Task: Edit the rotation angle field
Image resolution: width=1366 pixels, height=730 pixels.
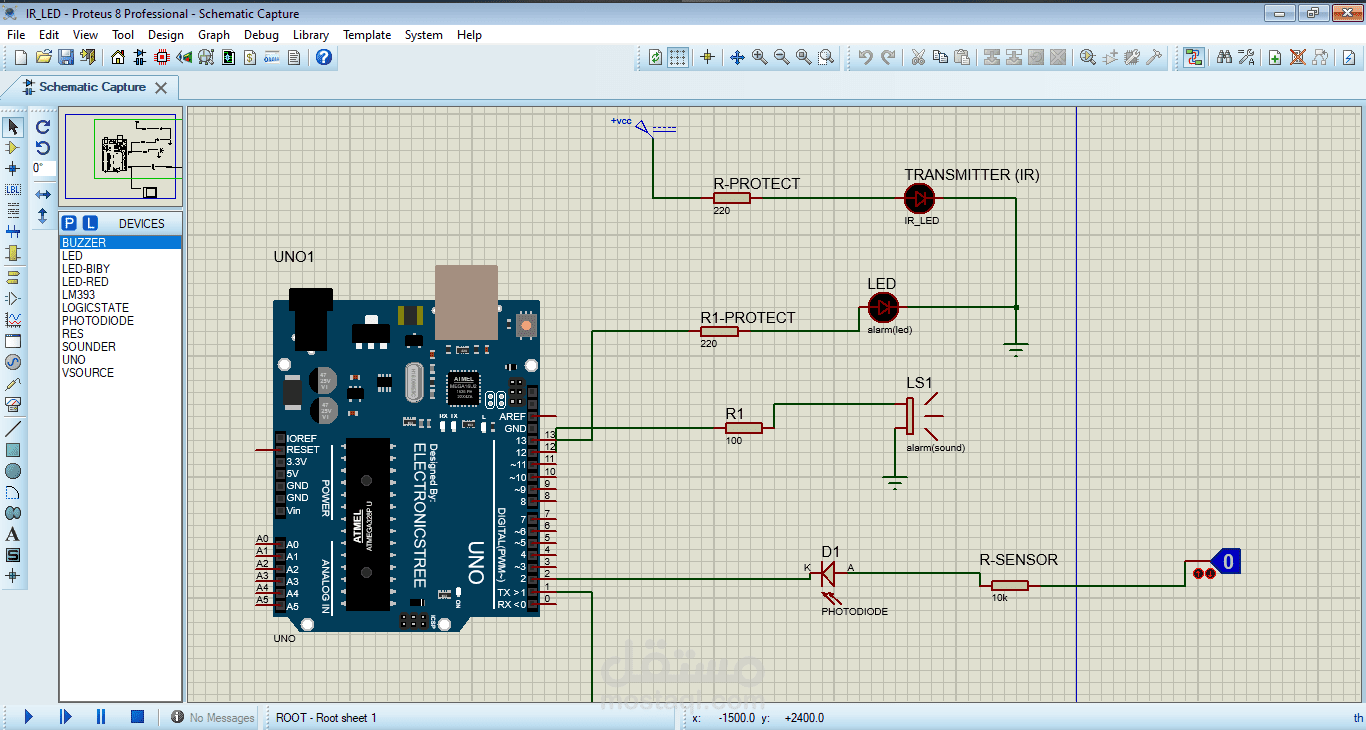Action: click(43, 169)
